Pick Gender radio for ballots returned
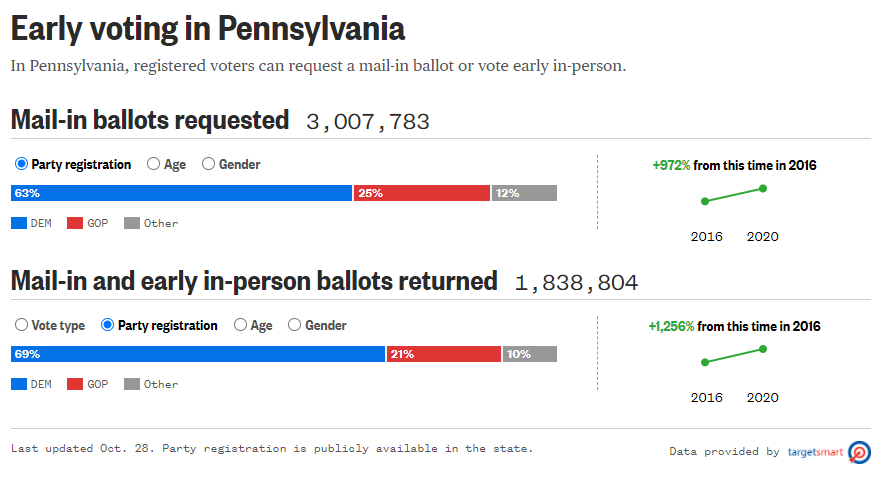This screenshot has width=886, height=490. pyautogui.click(x=295, y=325)
